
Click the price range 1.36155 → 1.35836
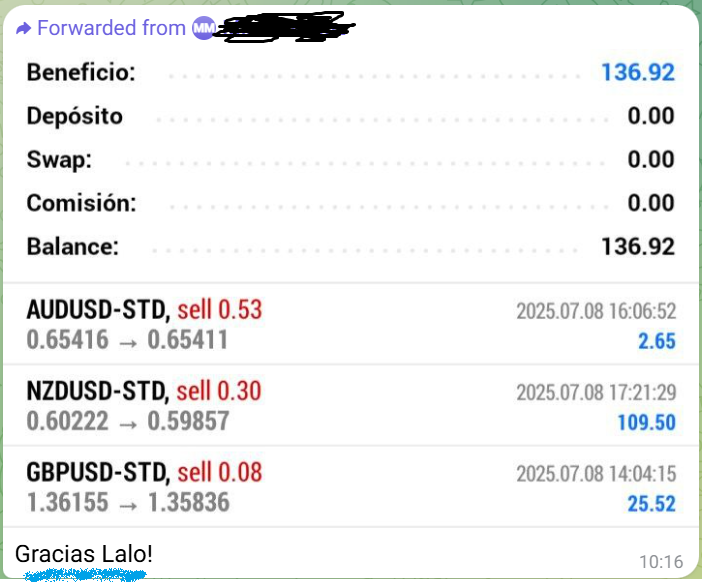coord(128,502)
